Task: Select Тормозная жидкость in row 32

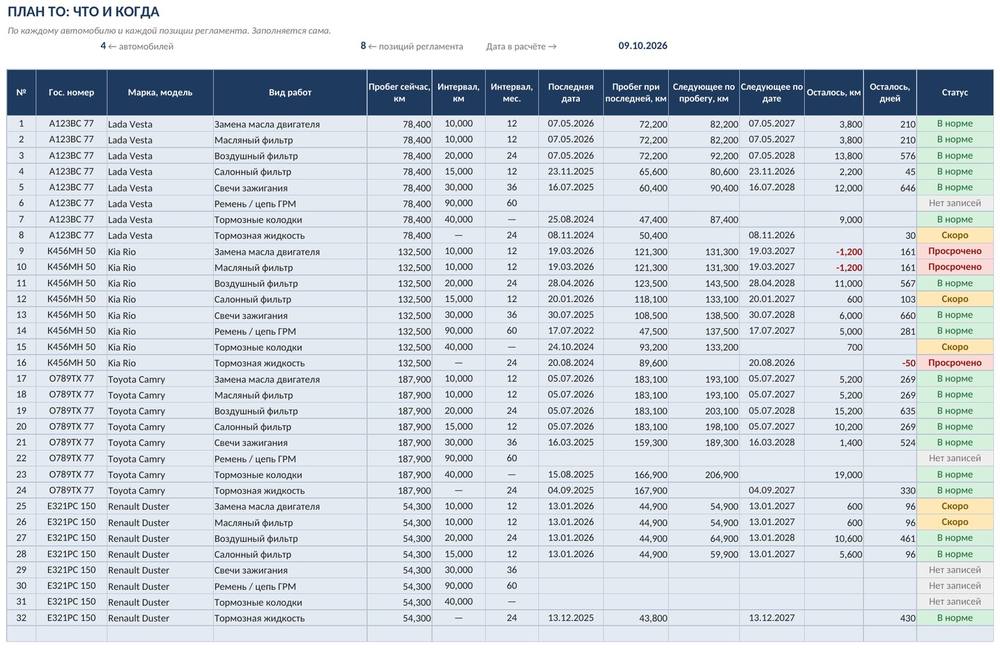Action: click(290, 618)
